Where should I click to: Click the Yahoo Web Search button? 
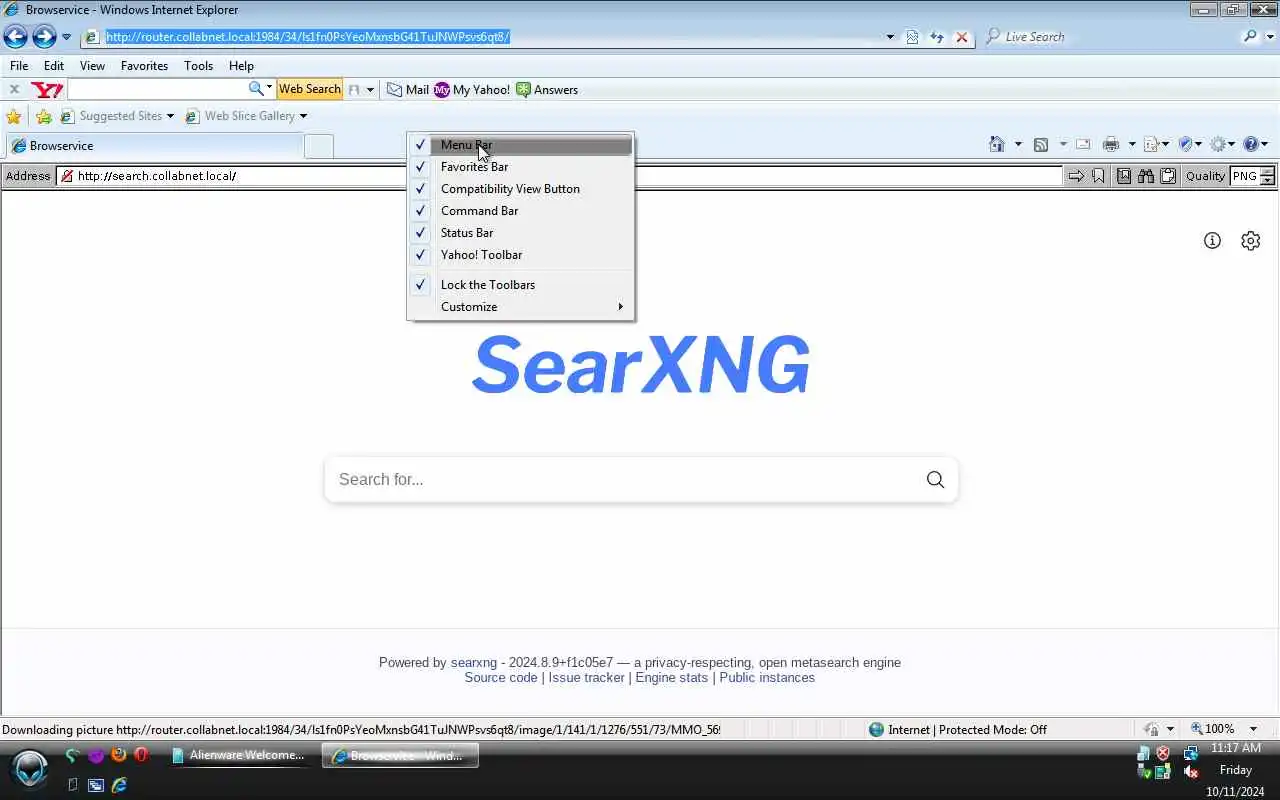[x=310, y=89]
